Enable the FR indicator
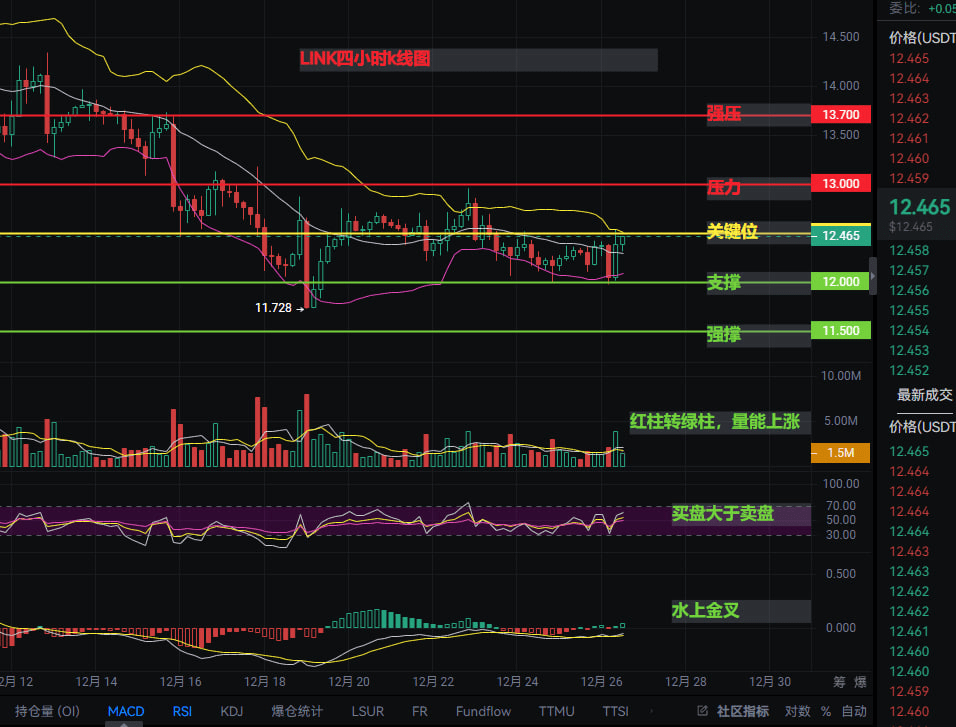This screenshot has height=727, width=956. coord(419,711)
